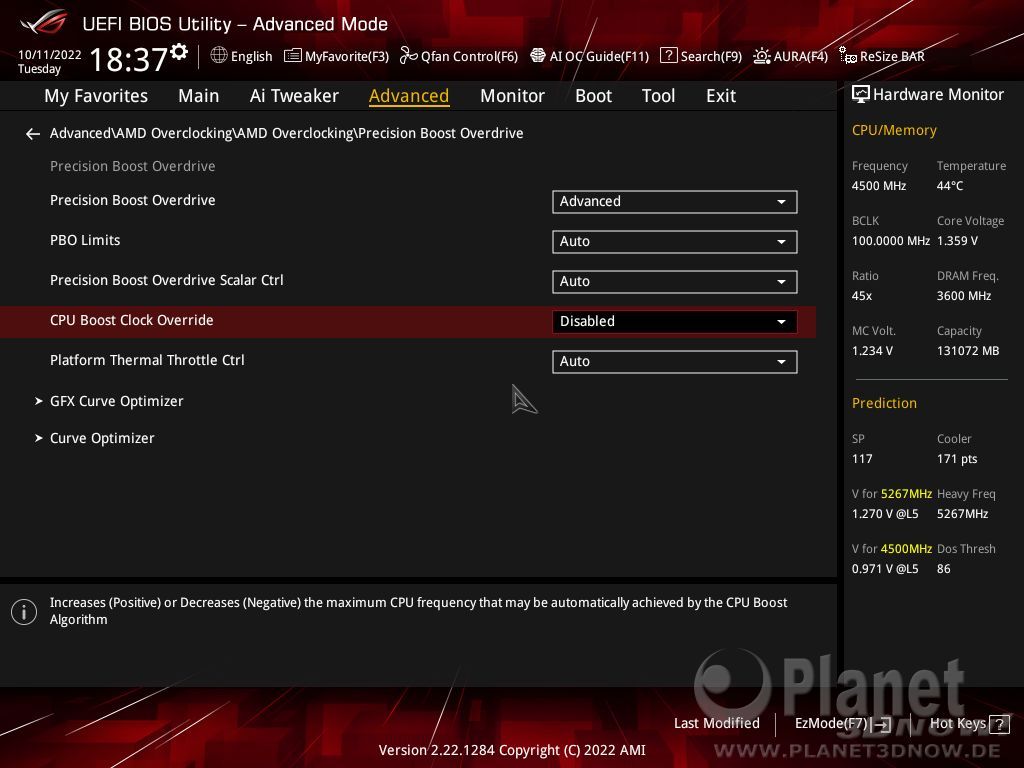Viewport: 1024px width, 768px height.
Task: Expand Curve Optimizer submenu
Action: (102, 438)
